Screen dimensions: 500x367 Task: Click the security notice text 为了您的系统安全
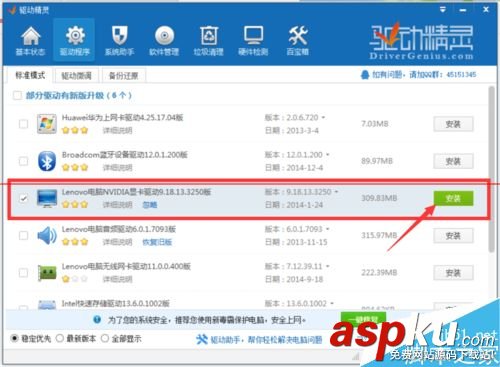207,320
